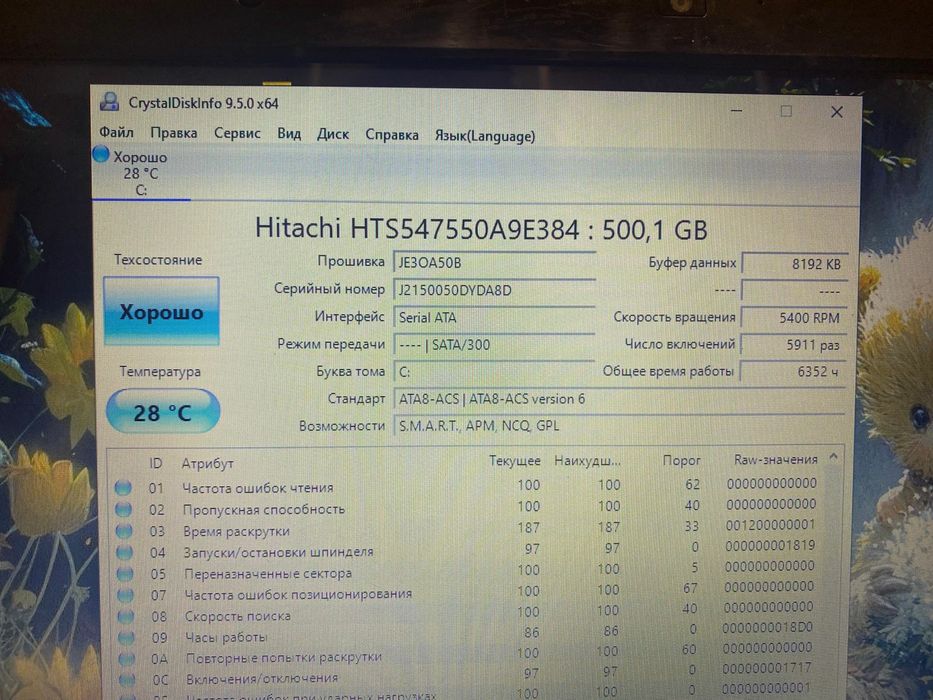This screenshot has width=933, height=700.
Task: Click raw value 000000001819
Action: click(x=769, y=545)
